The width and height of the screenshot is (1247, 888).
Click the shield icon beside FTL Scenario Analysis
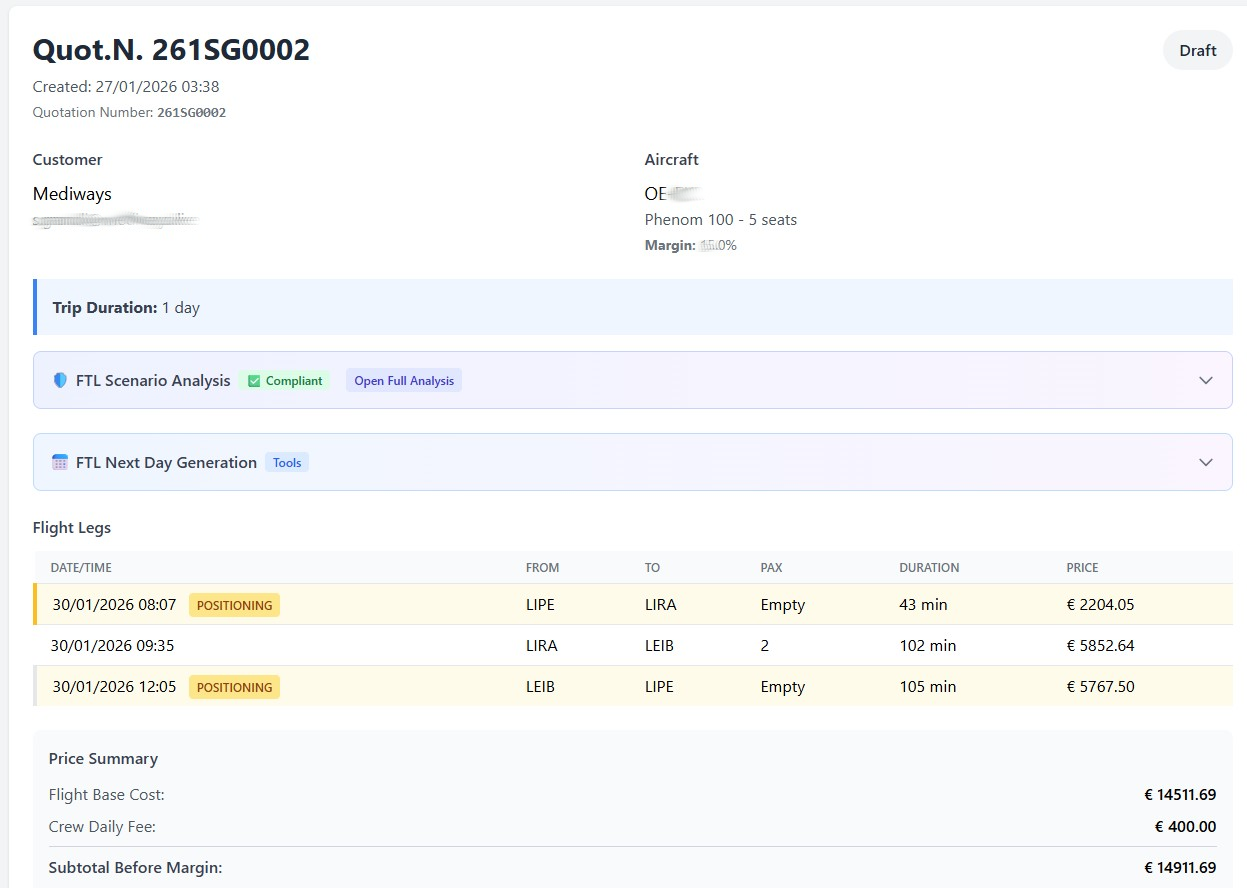[x=60, y=381]
